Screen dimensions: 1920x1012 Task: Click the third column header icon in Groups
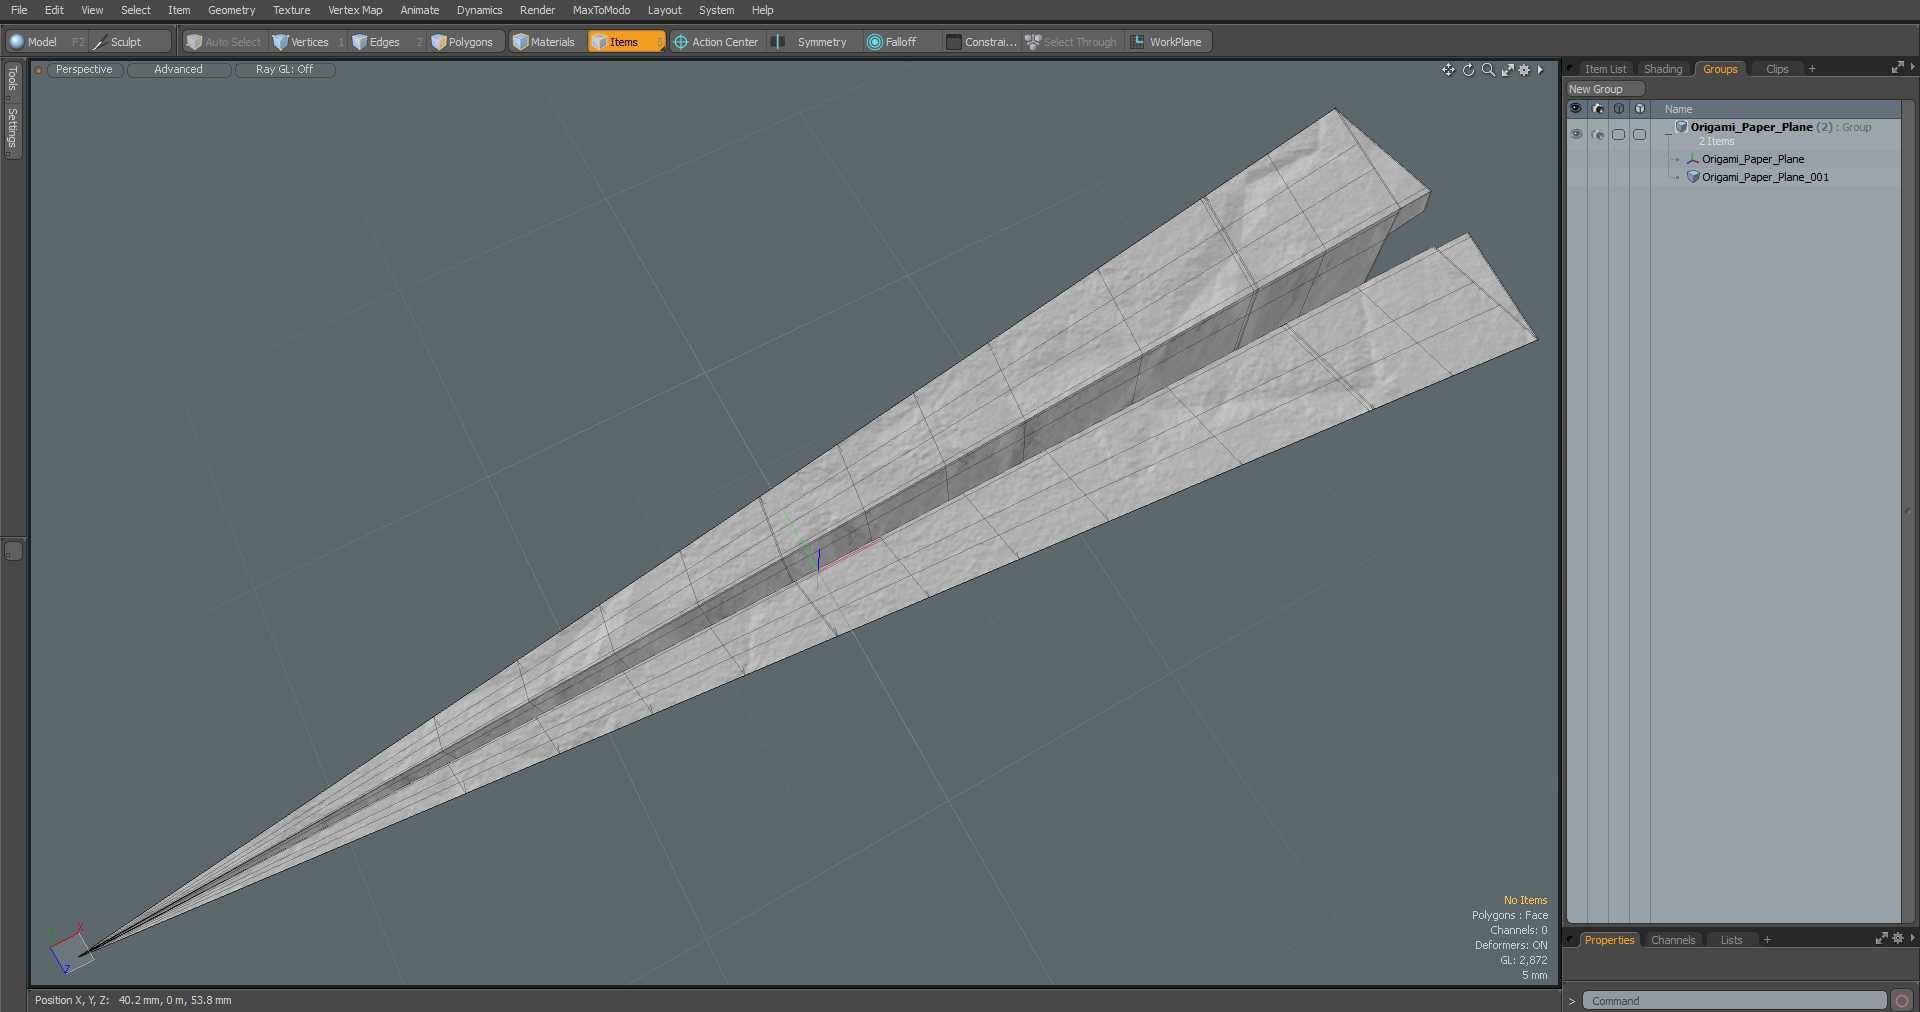tap(1618, 108)
